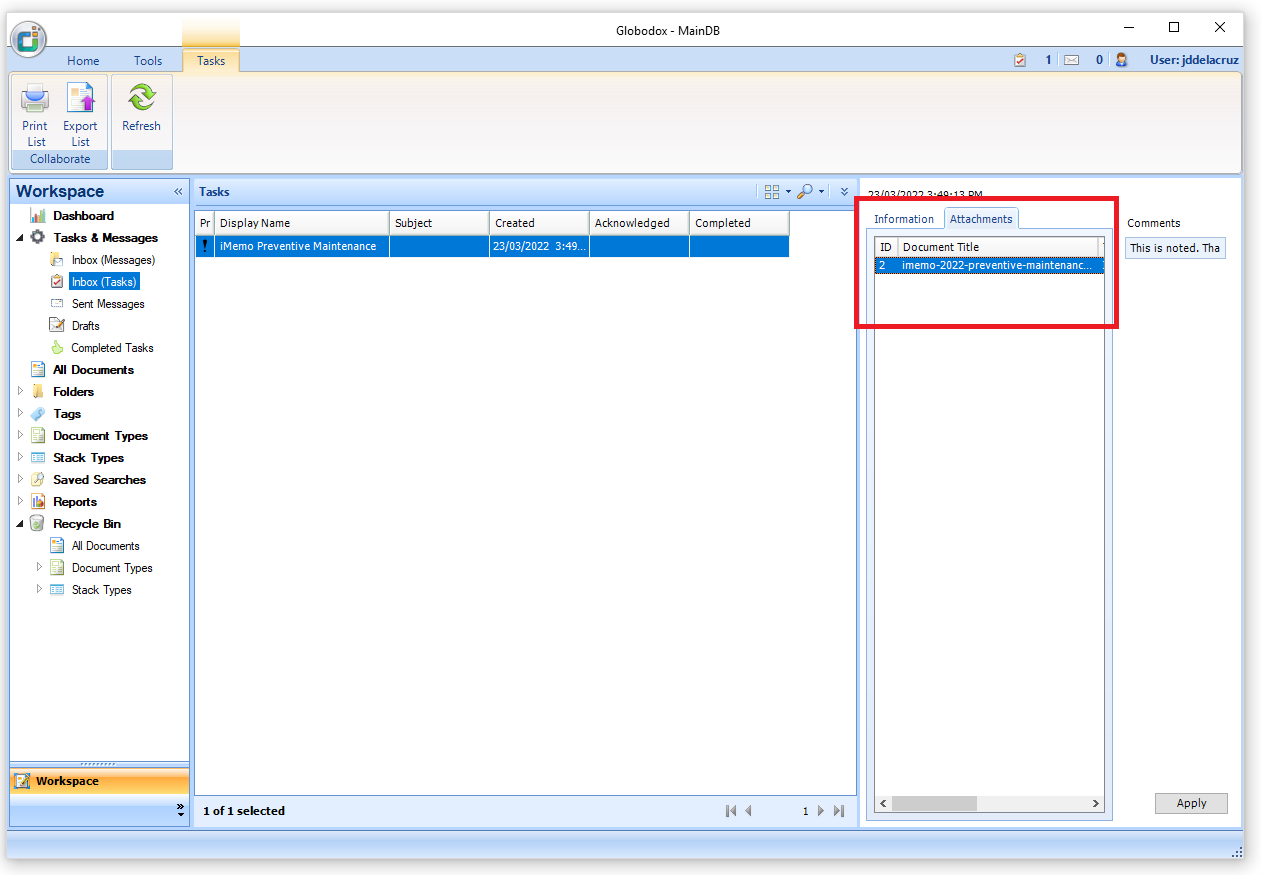
Task: Click the orange Workspace navigation button
Action: 99,781
